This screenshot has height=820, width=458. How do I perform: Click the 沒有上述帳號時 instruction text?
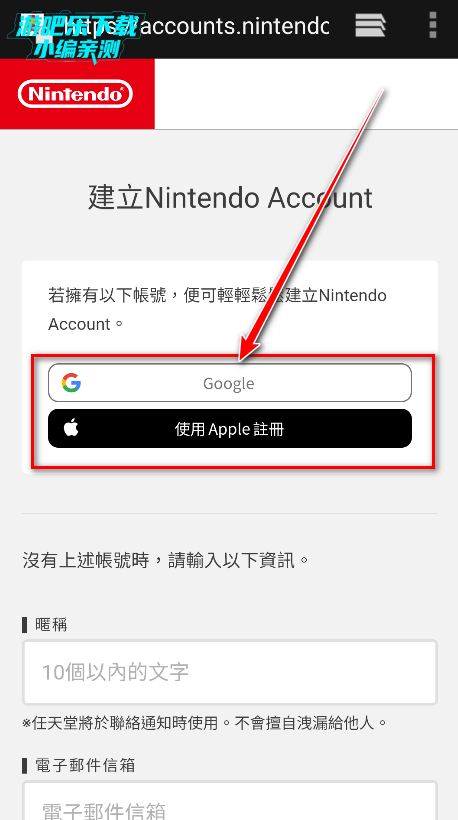pos(166,561)
